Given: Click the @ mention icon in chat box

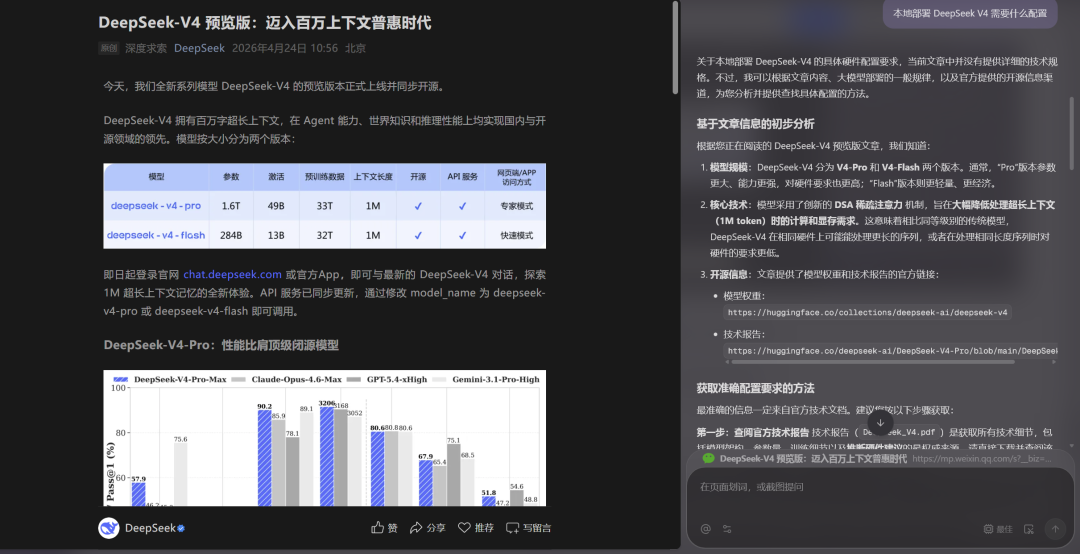Looking at the screenshot, I should (705, 529).
